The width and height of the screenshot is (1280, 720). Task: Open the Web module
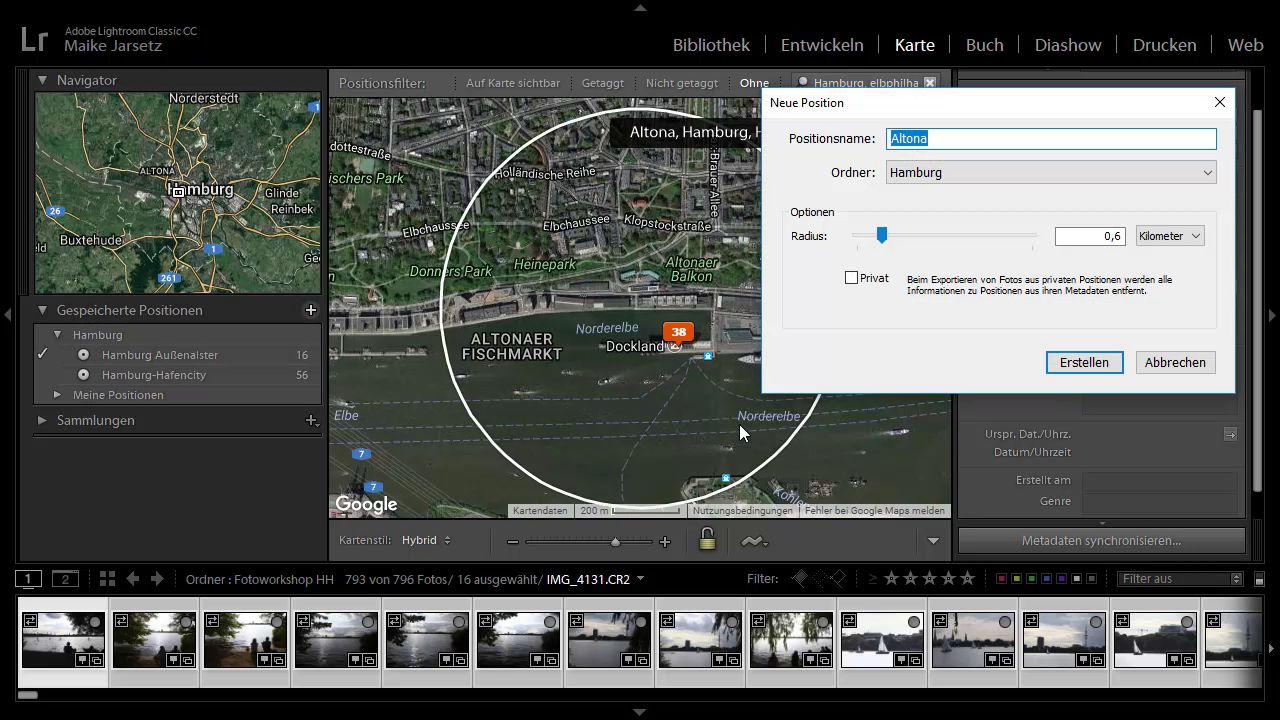pos(1245,45)
